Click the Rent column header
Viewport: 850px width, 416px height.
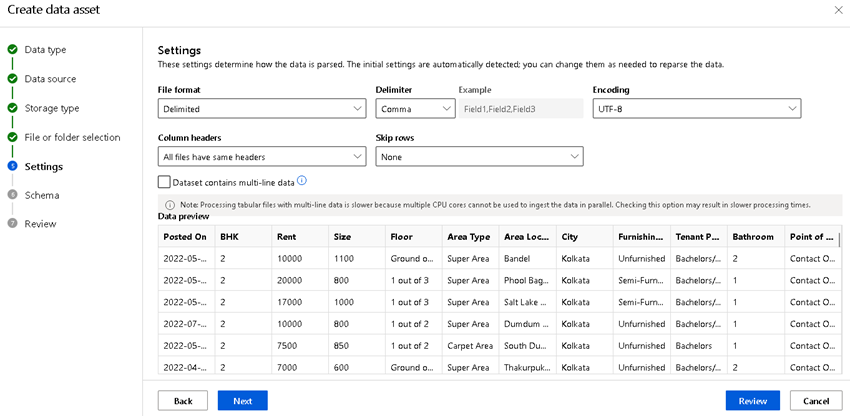point(300,237)
